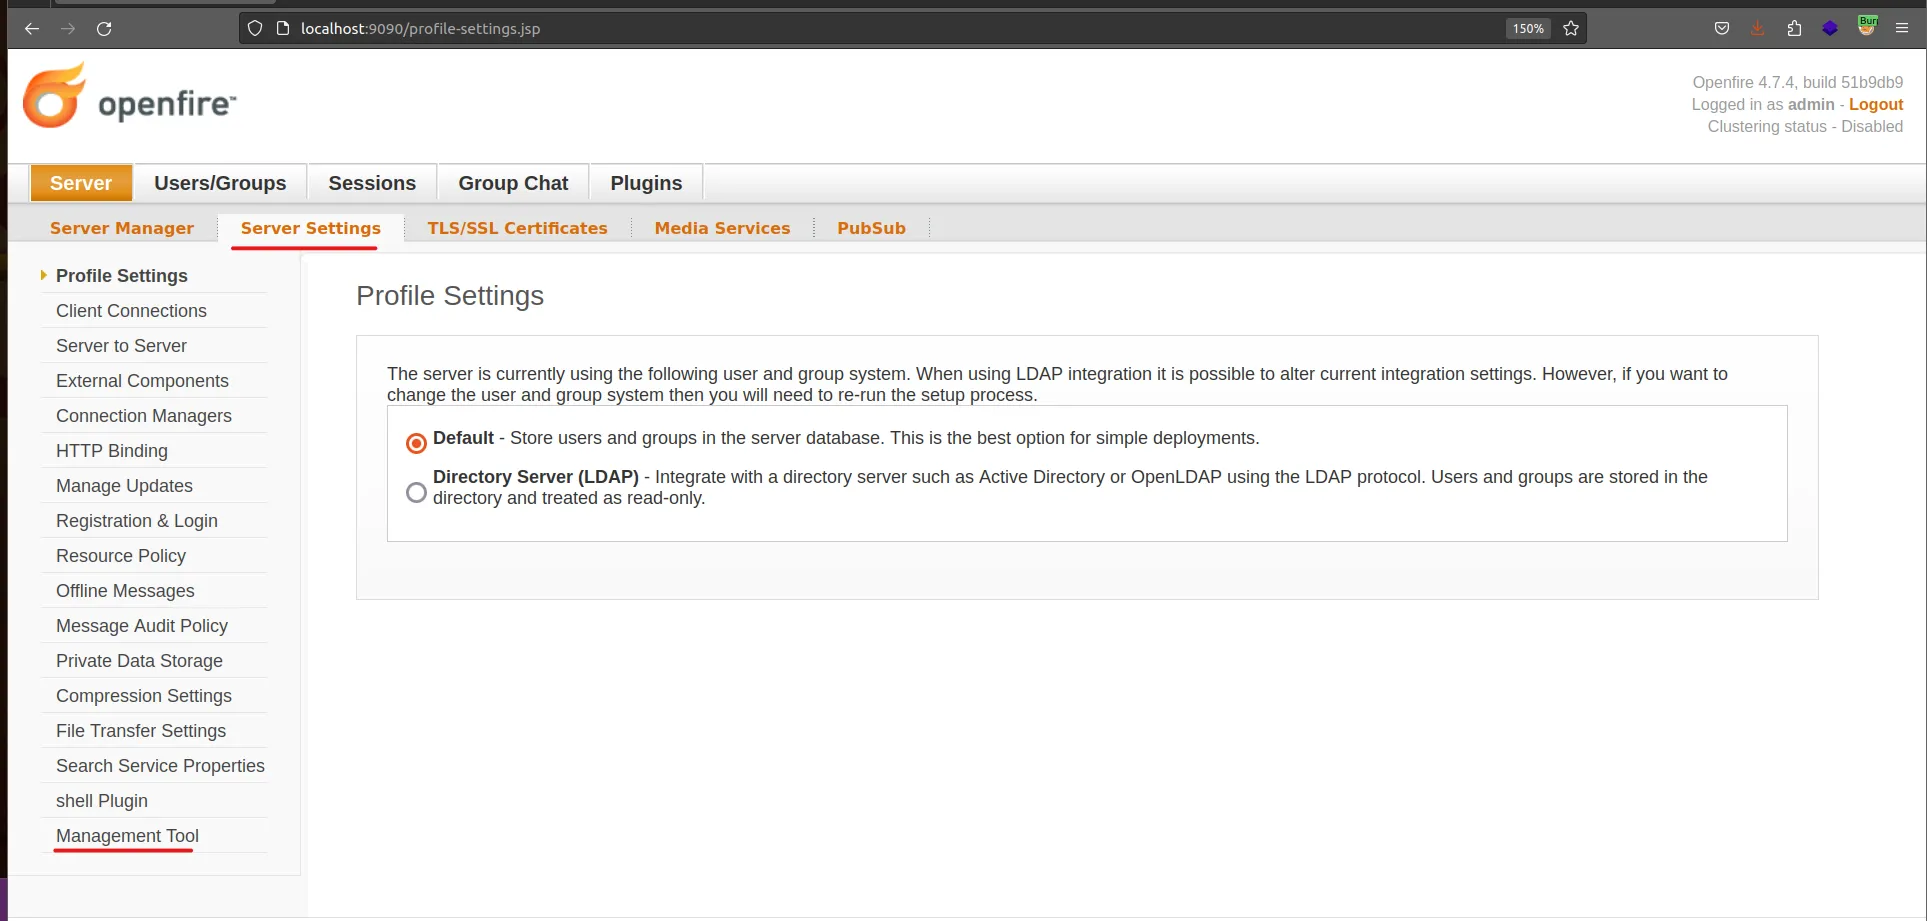Open the Management Tool page
This screenshot has width=1927, height=921.
[x=126, y=835]
